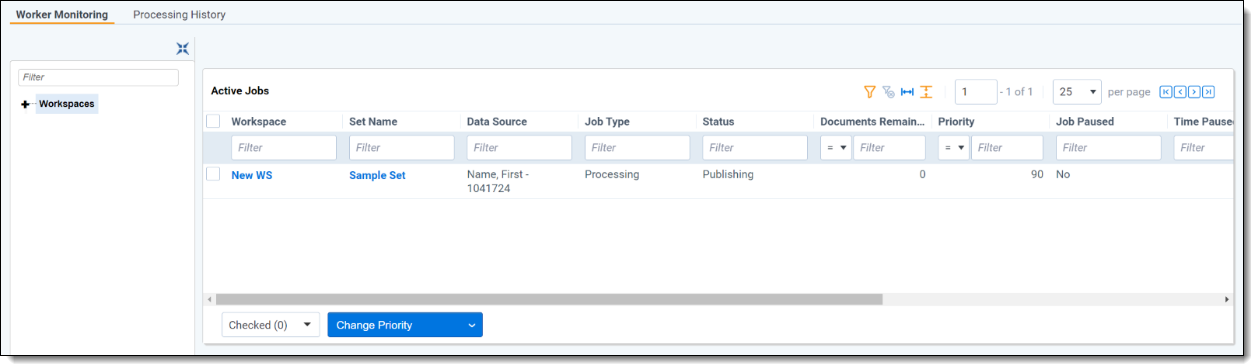The image size is (1251, 364).
Task: Sort by the Documents Remaining column header
Action: 873,122
